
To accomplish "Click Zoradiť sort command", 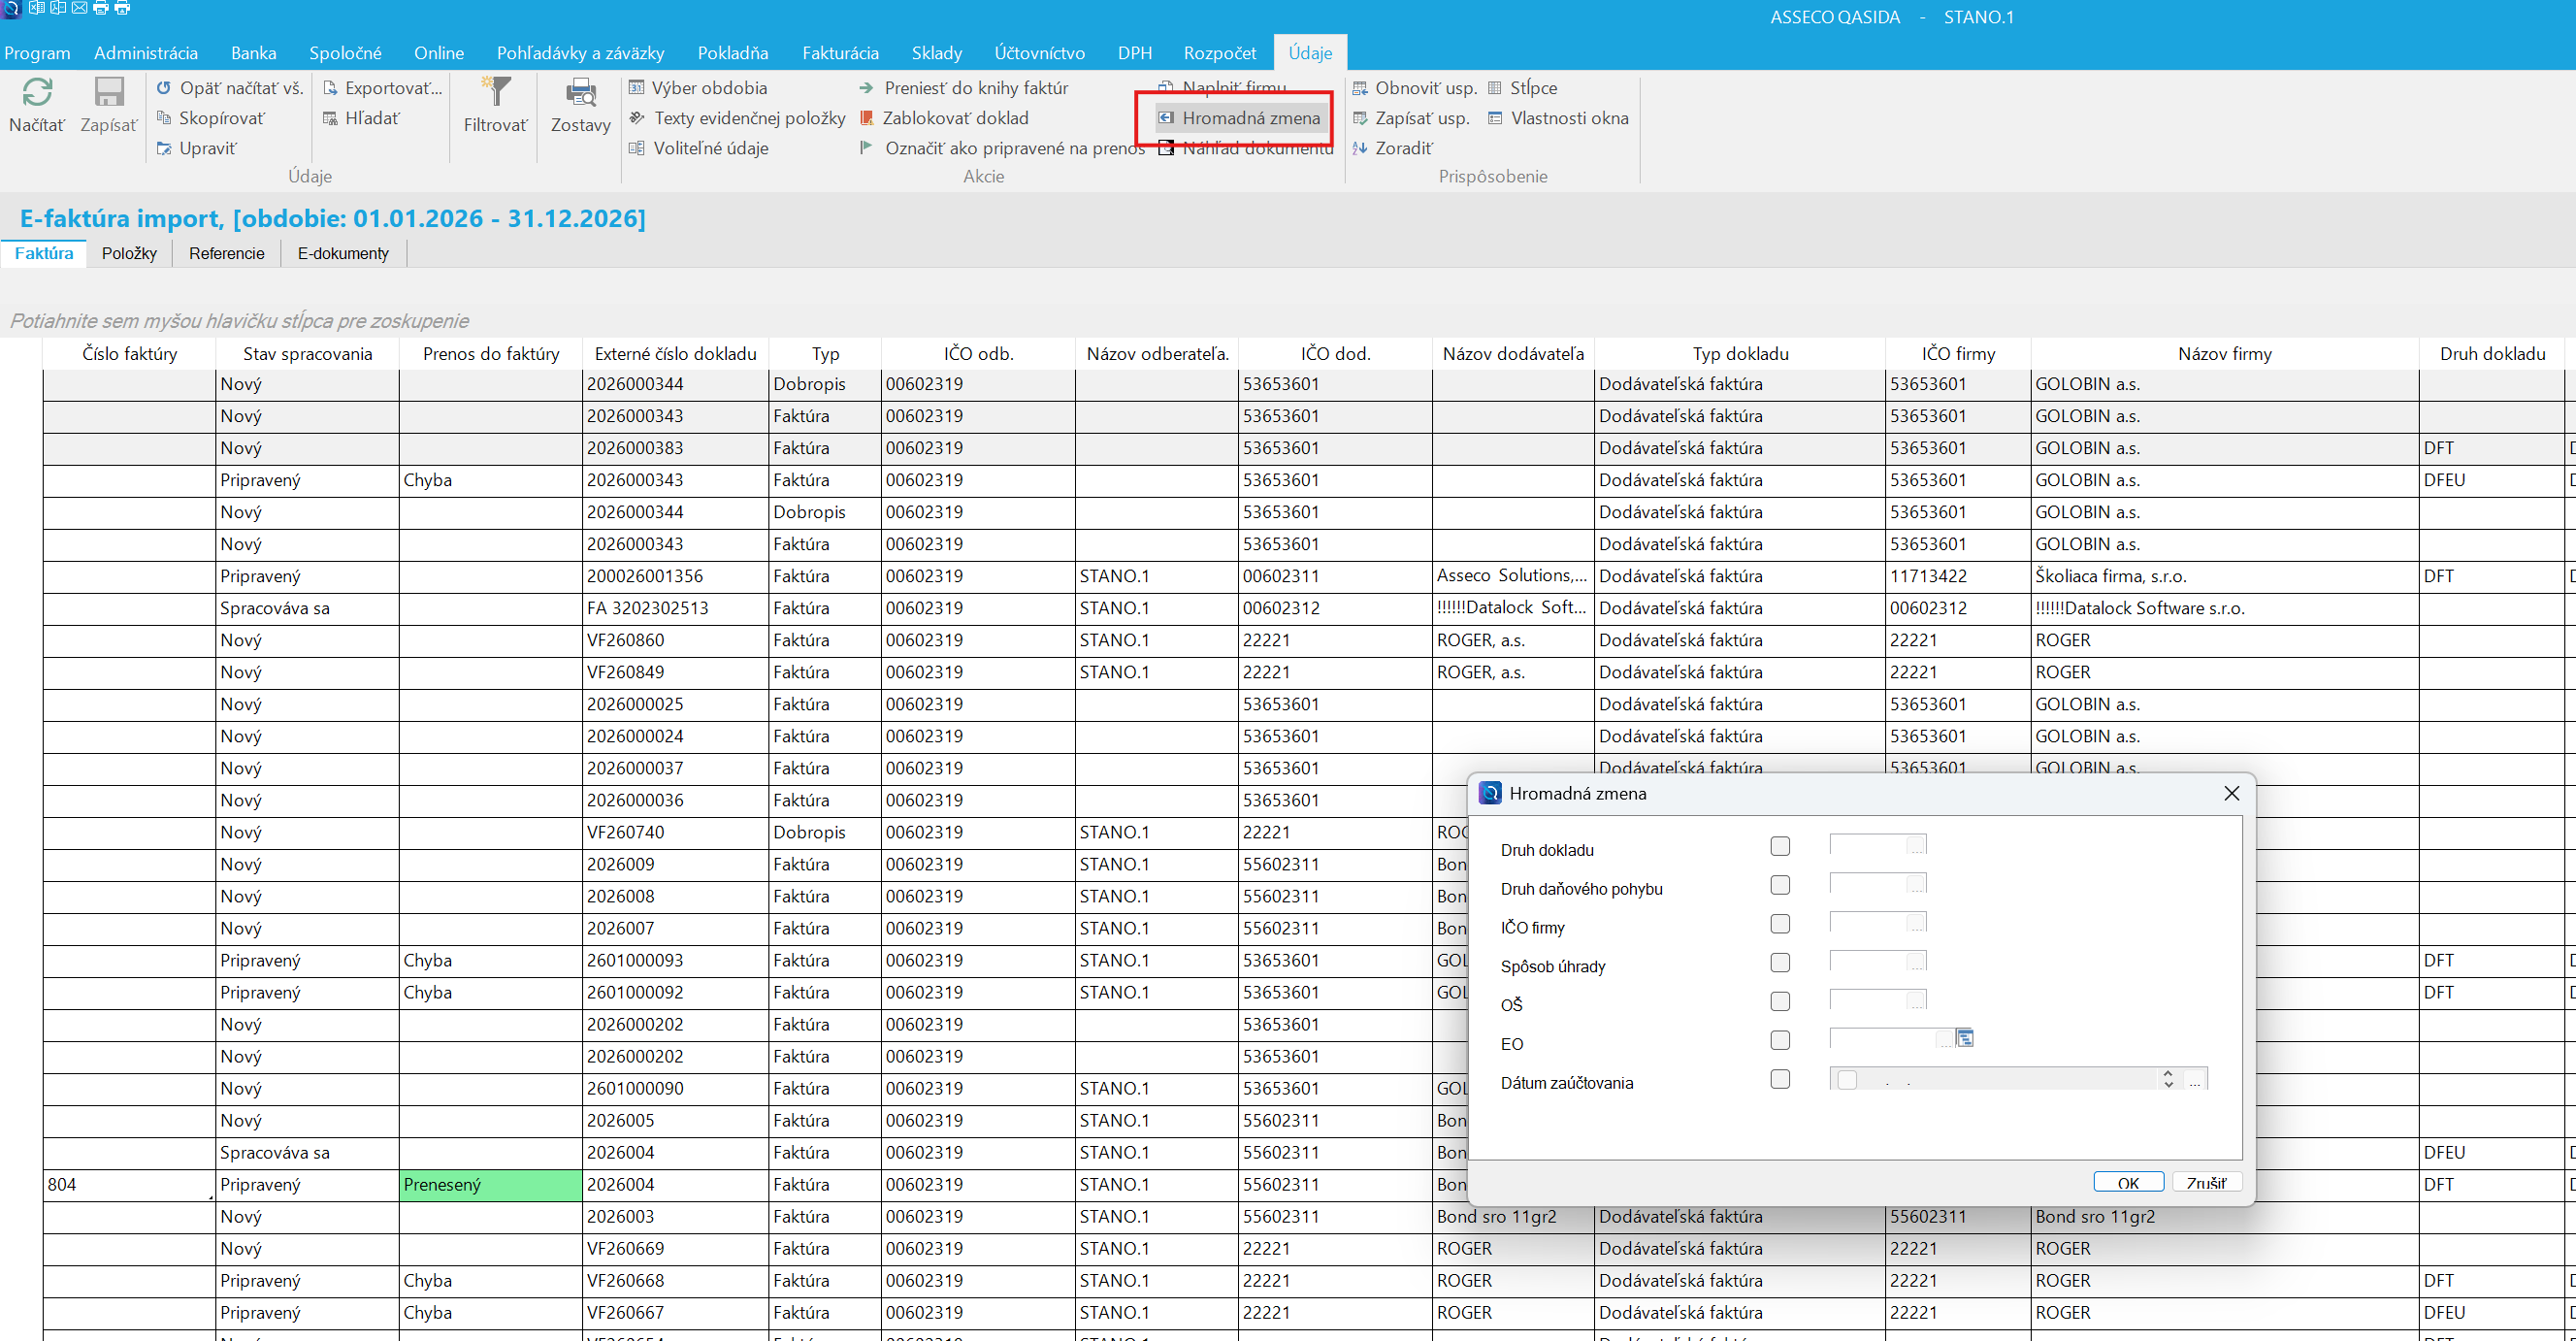I will point(1393,148).
